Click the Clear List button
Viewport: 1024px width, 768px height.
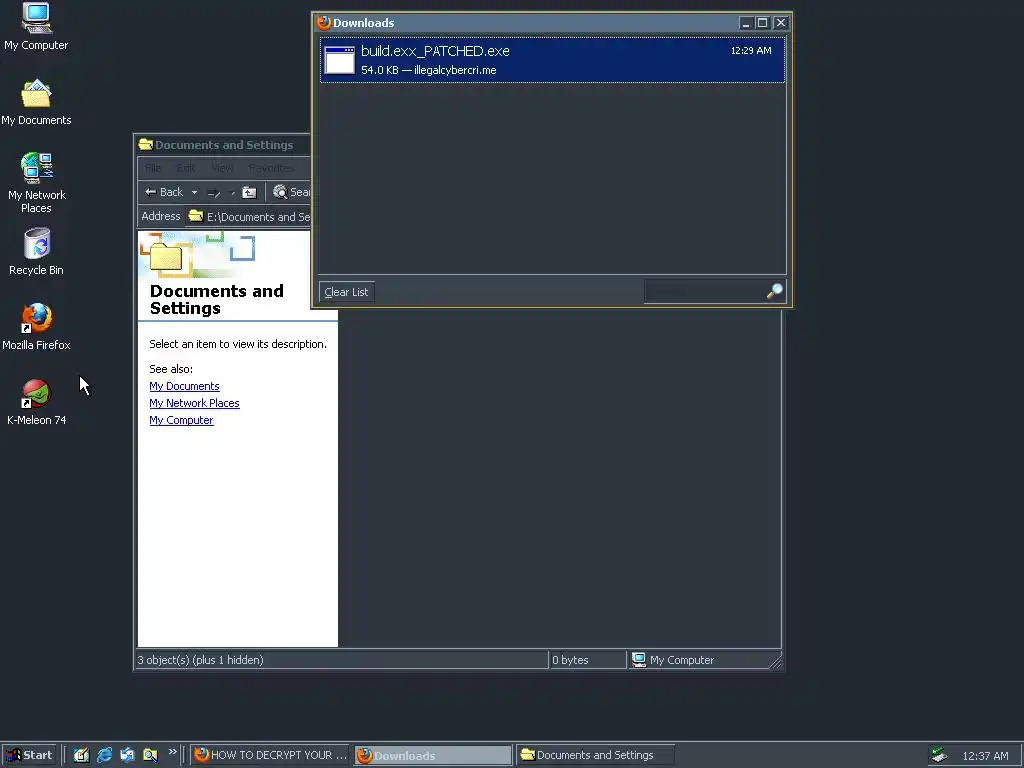point(346,292)
